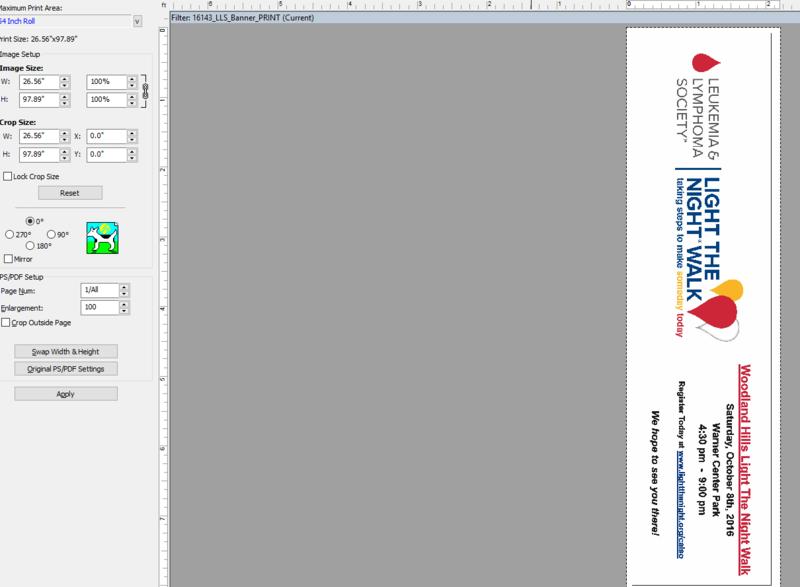Viewport: 800px width, 587px height.
Task: Increase Enlargement with up arrow
Action: click(124, 304)
